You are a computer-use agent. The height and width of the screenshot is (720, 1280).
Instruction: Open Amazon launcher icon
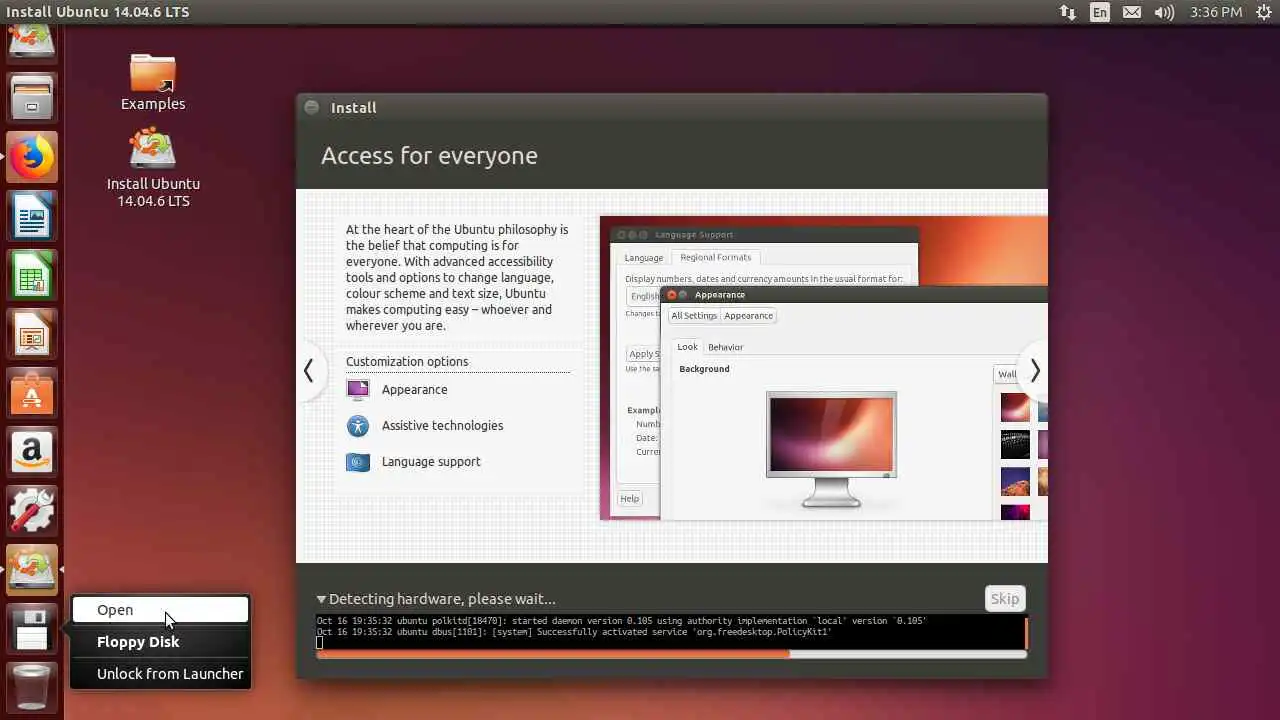tap(32, 452)
